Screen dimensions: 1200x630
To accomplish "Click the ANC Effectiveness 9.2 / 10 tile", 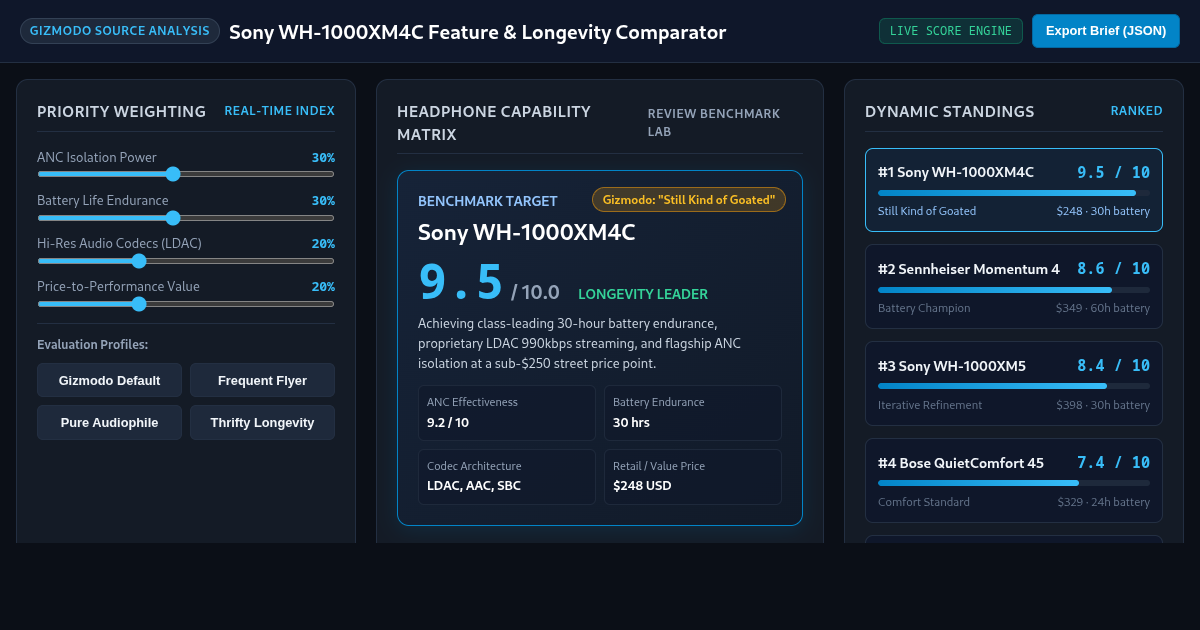I will [x=507, y=413].
